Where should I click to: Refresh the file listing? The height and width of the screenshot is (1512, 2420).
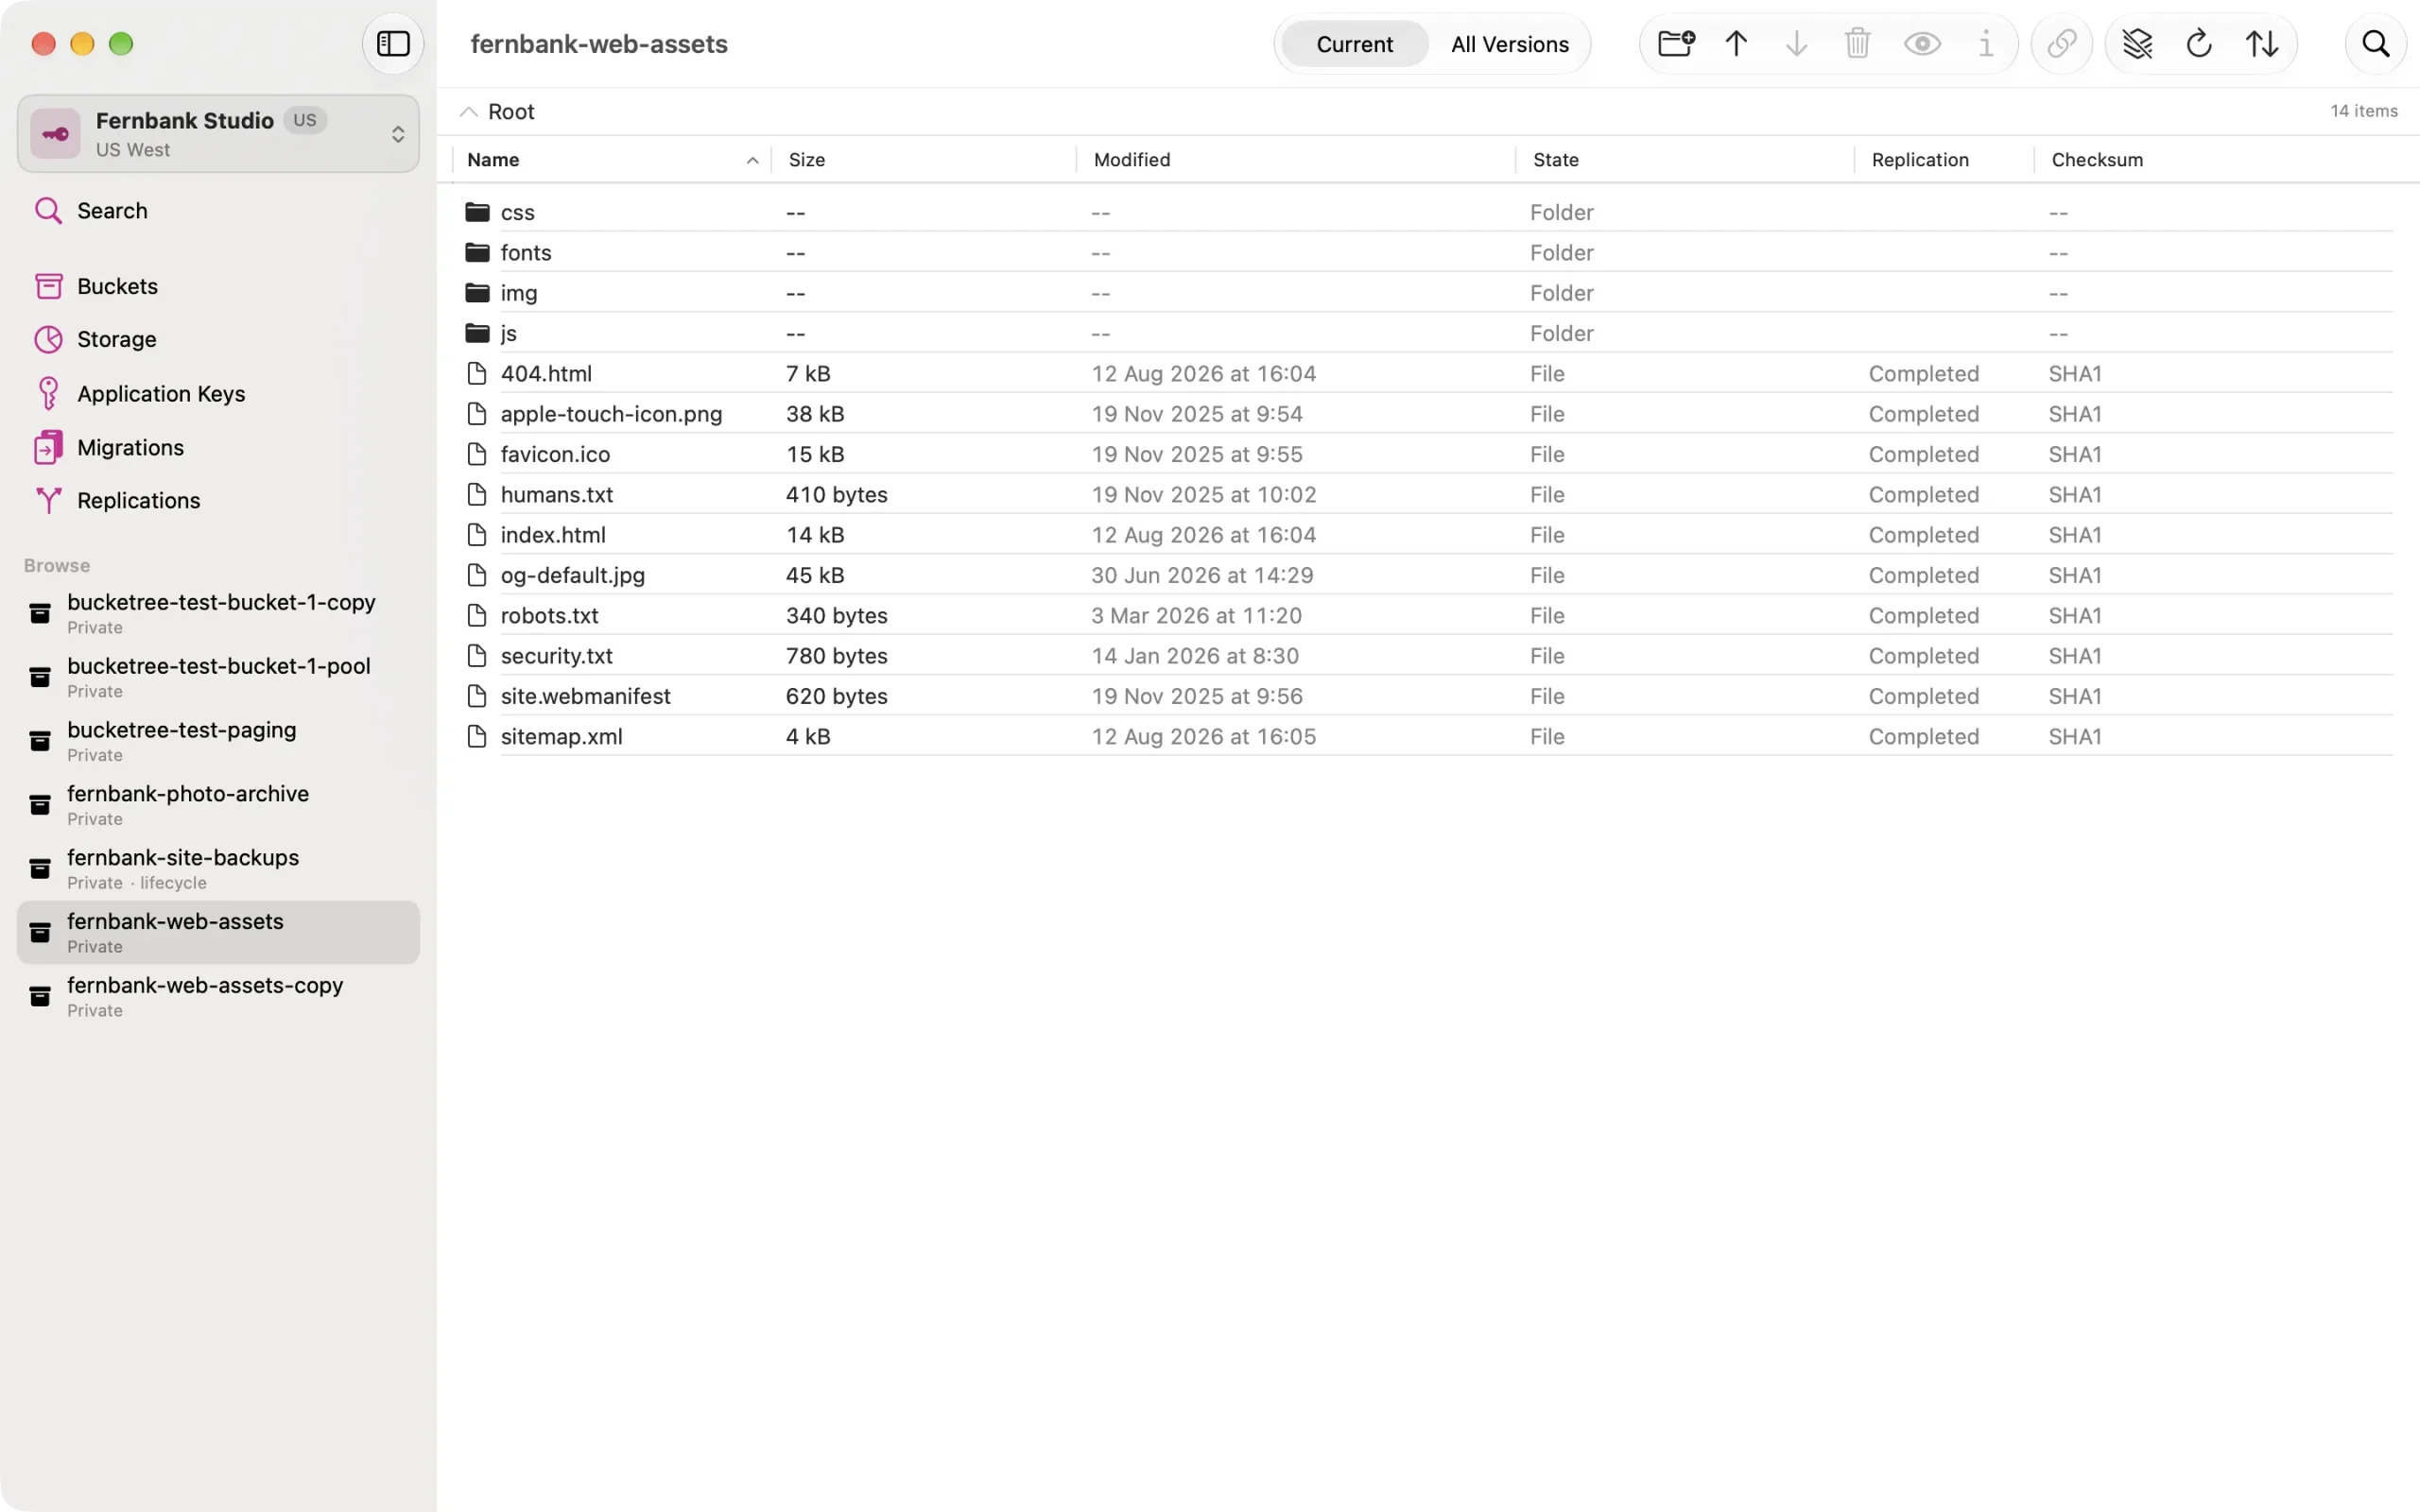coord(2199,44)
